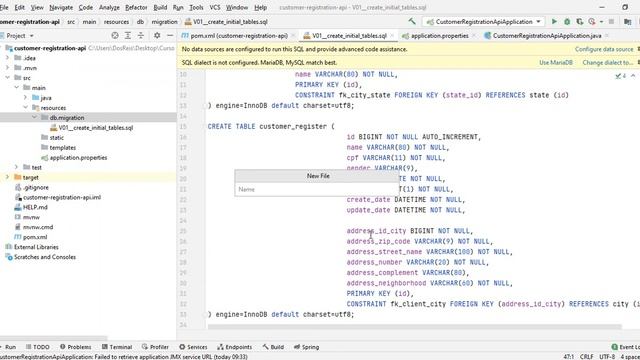640x360 pixels.
Task: Expand the java folder
Action: click(25, 98)
